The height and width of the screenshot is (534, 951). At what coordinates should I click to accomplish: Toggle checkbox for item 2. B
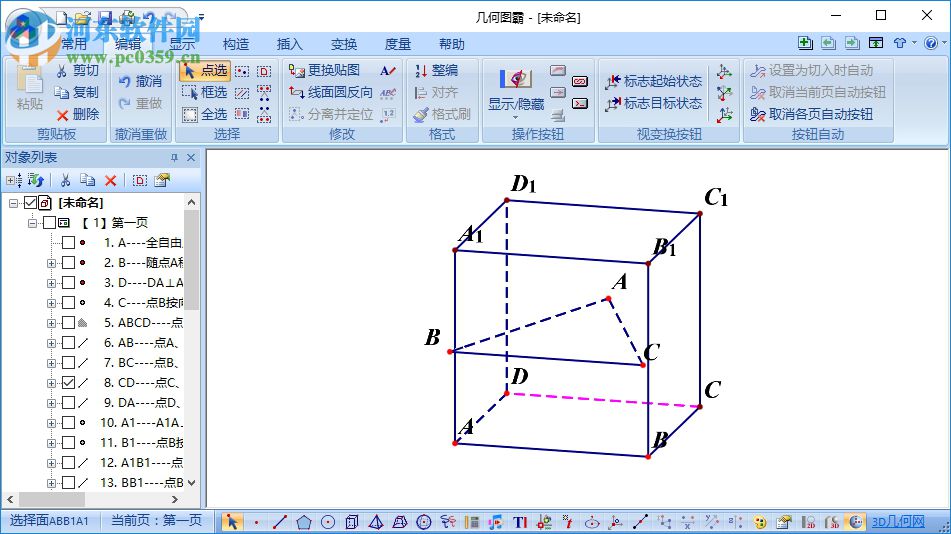pos(69,263)
